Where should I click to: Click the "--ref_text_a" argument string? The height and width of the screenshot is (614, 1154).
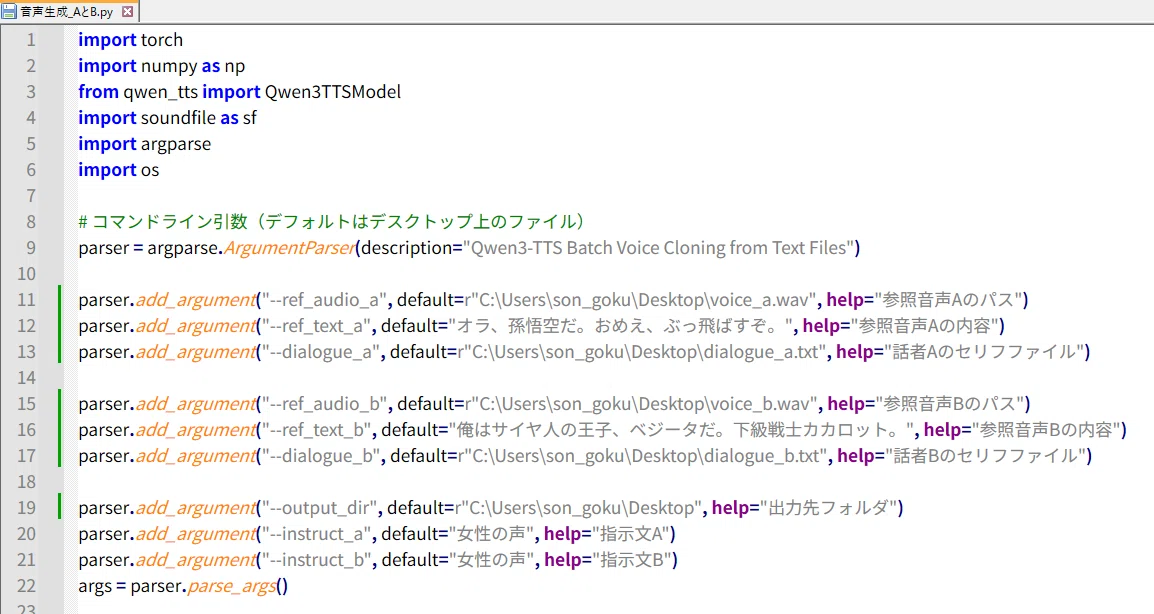pyautogui.click(x=316, y=326)
